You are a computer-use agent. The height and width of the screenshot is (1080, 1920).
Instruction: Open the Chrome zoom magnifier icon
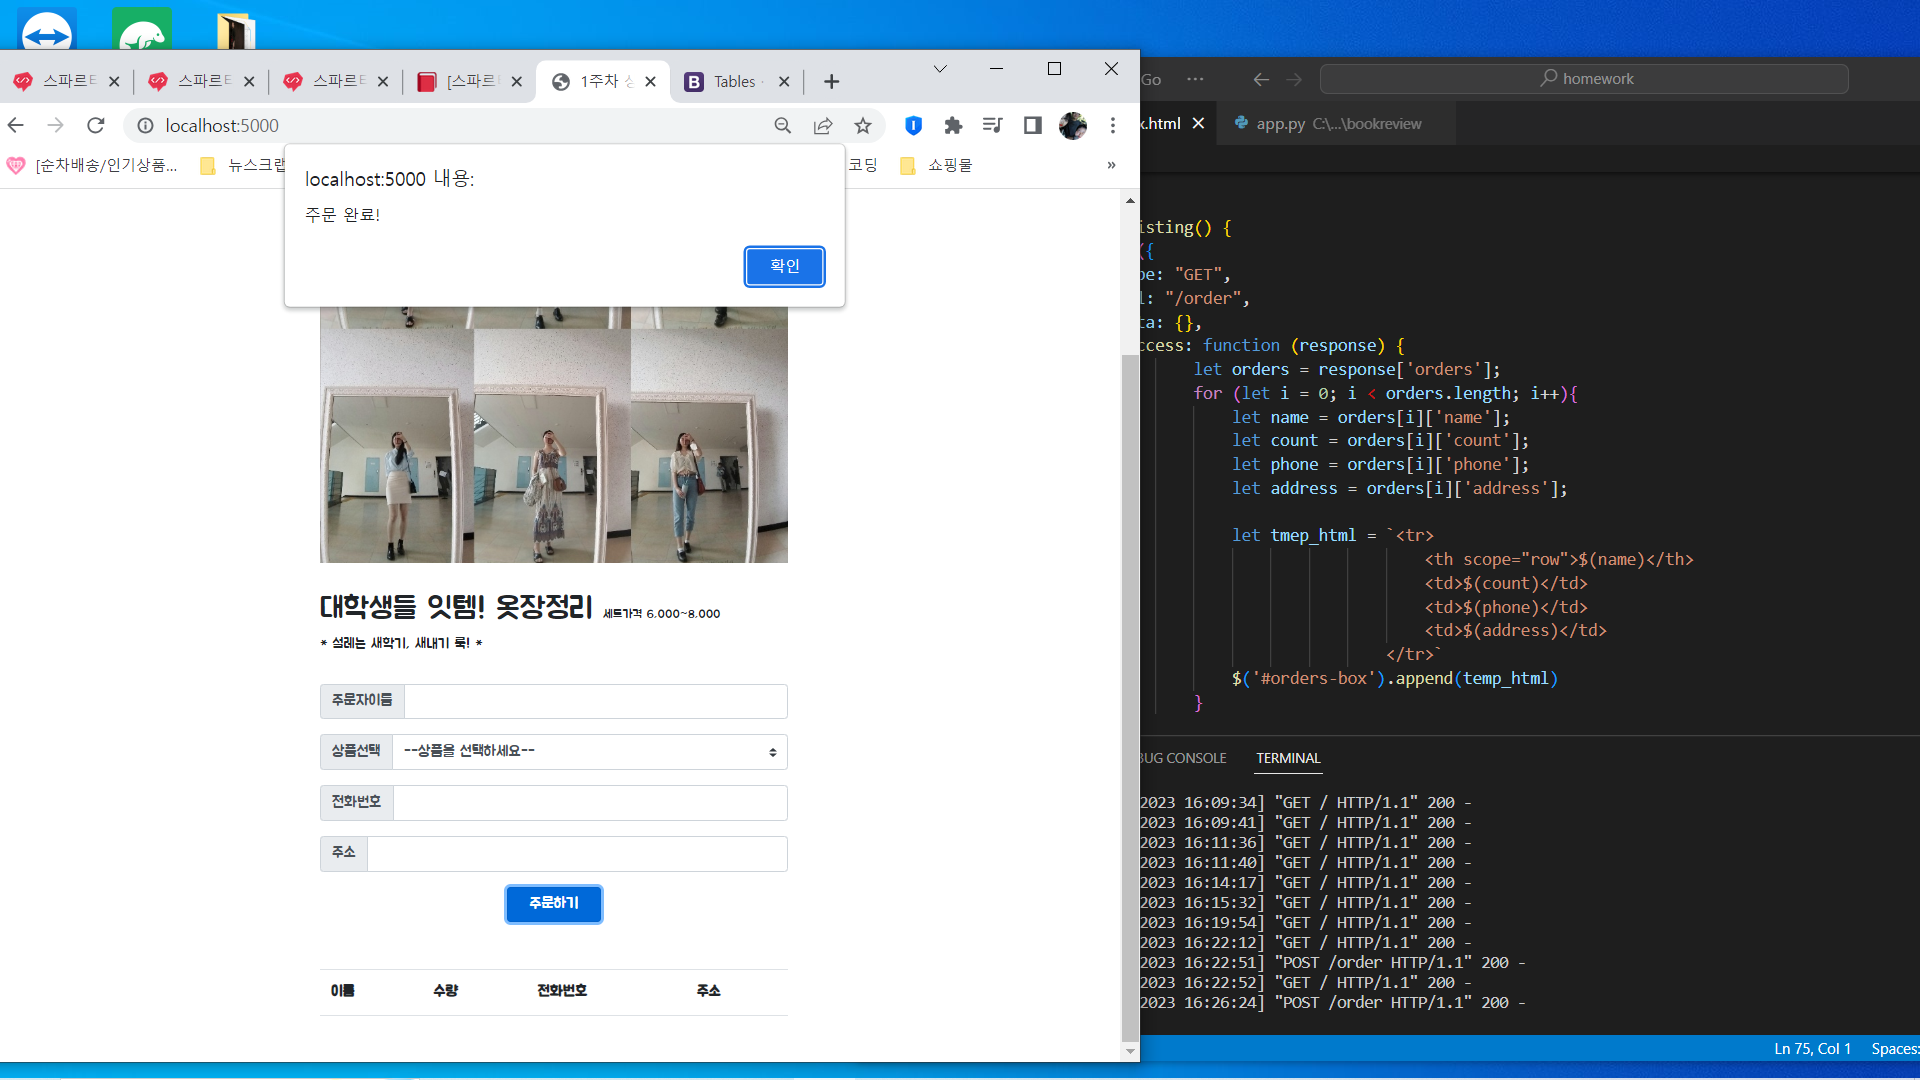[783, 125]
